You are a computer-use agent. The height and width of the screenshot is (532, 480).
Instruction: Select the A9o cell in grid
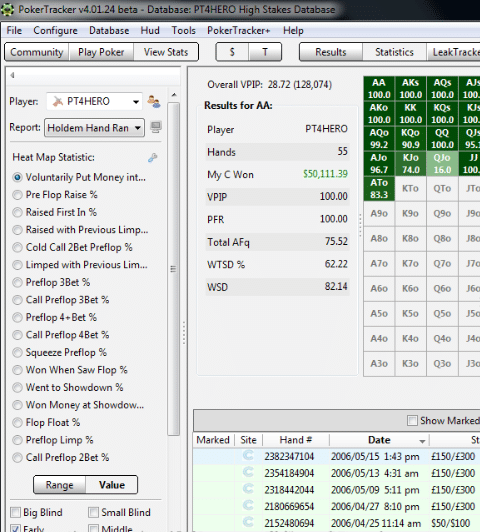click(379, 213)
